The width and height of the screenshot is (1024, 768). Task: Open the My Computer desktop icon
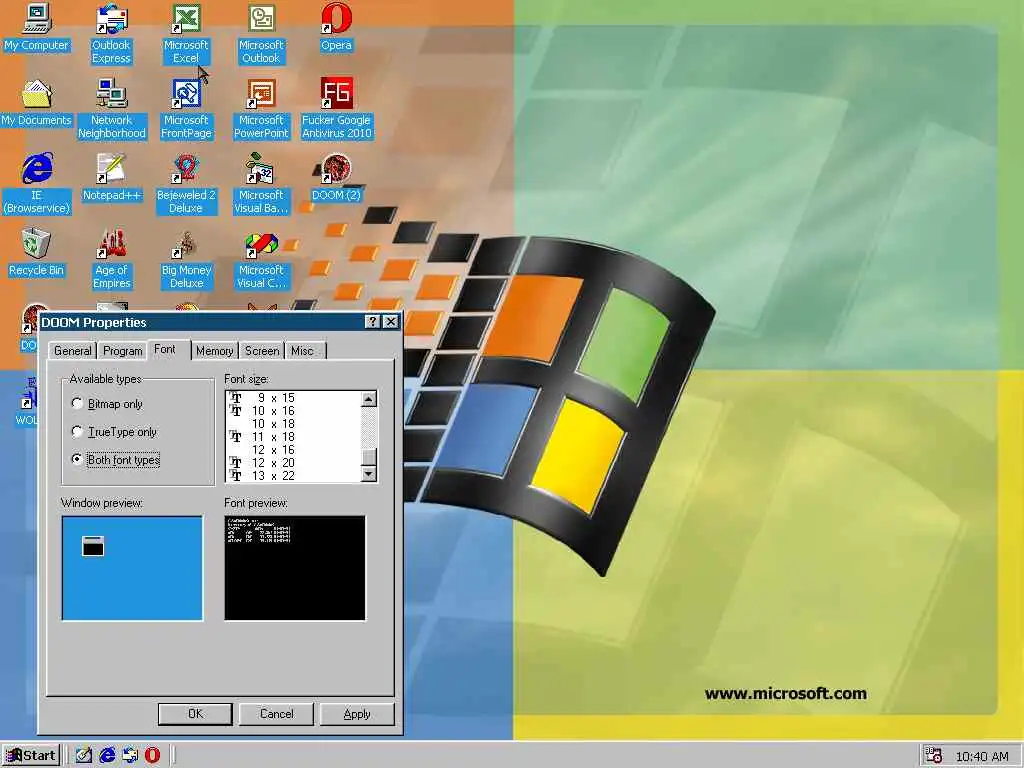pyautogui.click(x=37, y=27)
